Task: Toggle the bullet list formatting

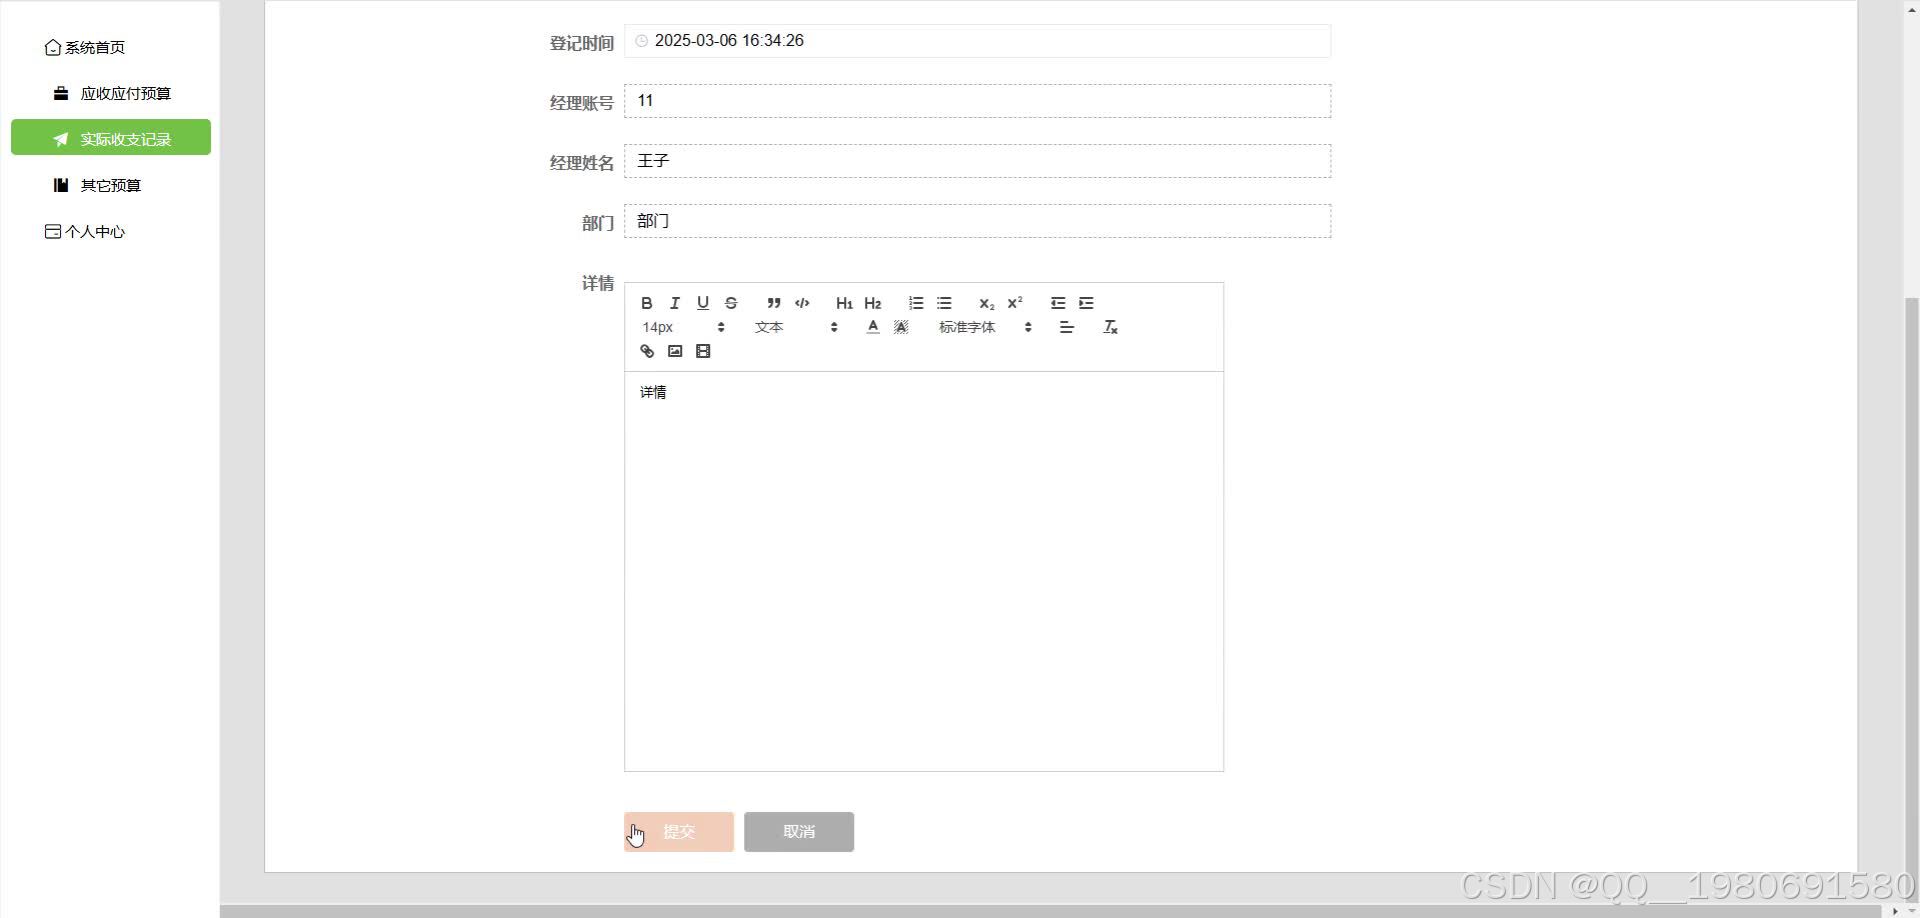Action: 945,303
